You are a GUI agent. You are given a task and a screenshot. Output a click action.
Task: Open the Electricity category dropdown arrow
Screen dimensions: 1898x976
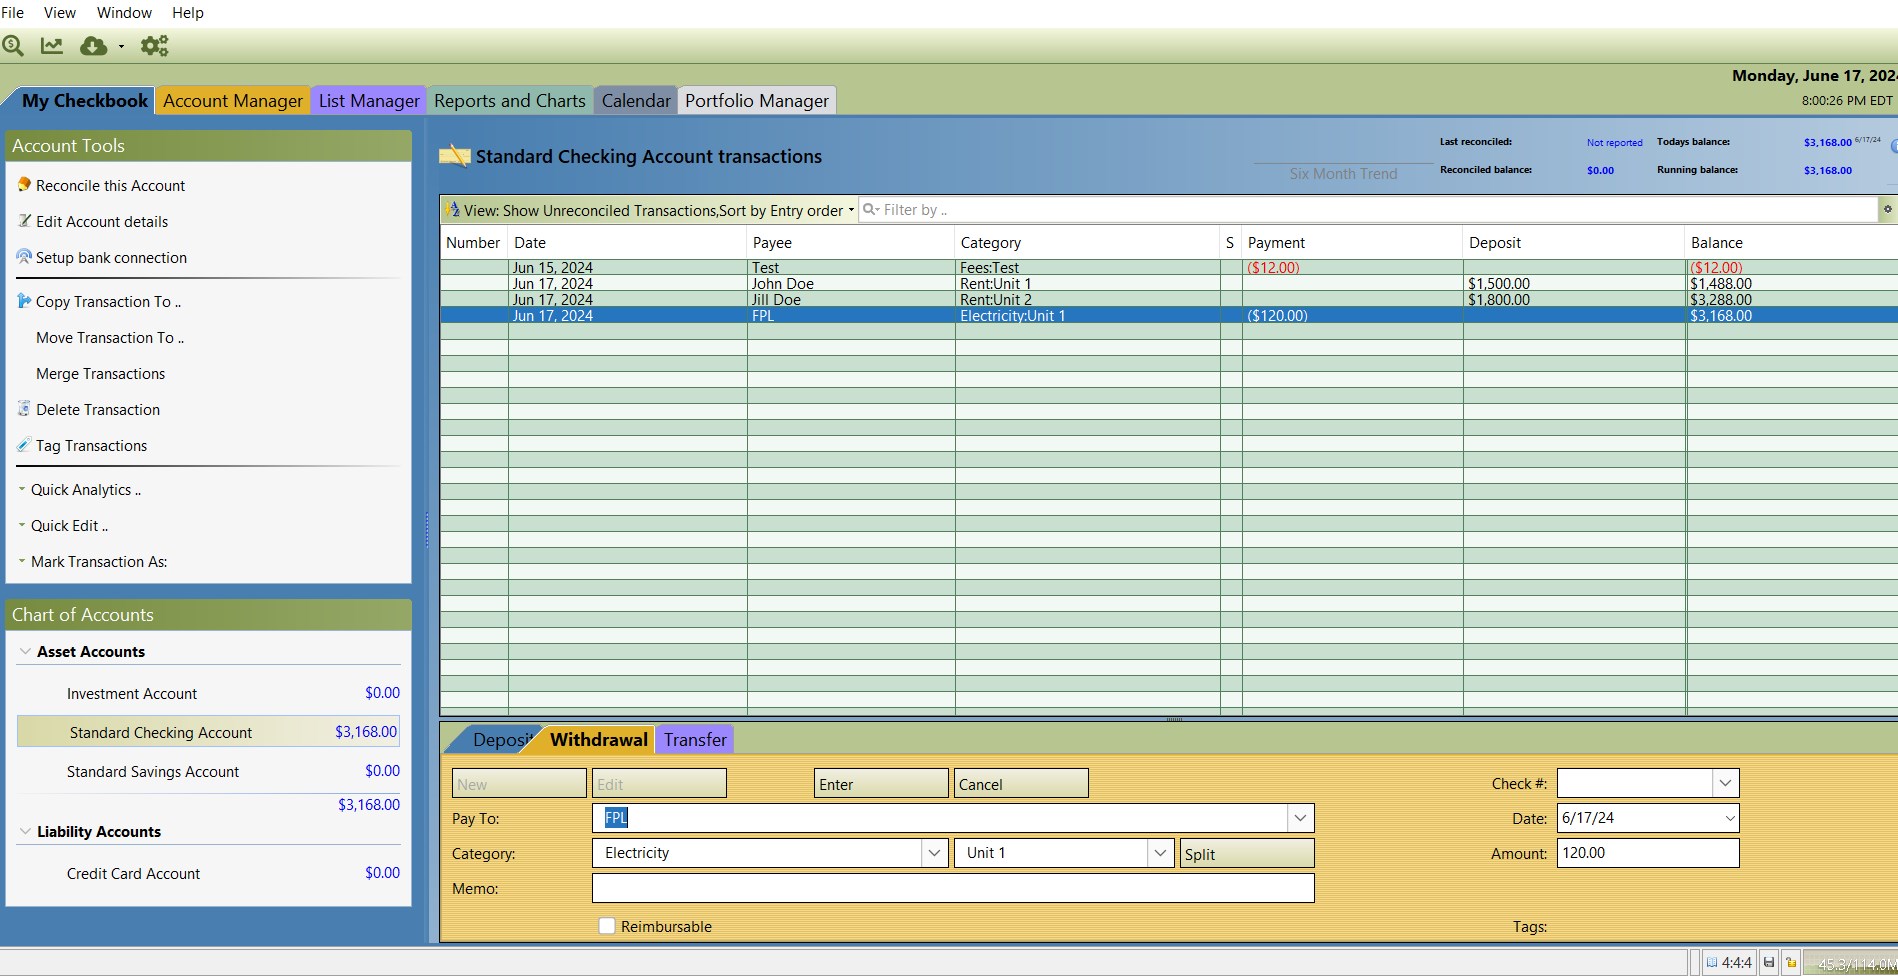pyautogui.click(x=934, y=853)
